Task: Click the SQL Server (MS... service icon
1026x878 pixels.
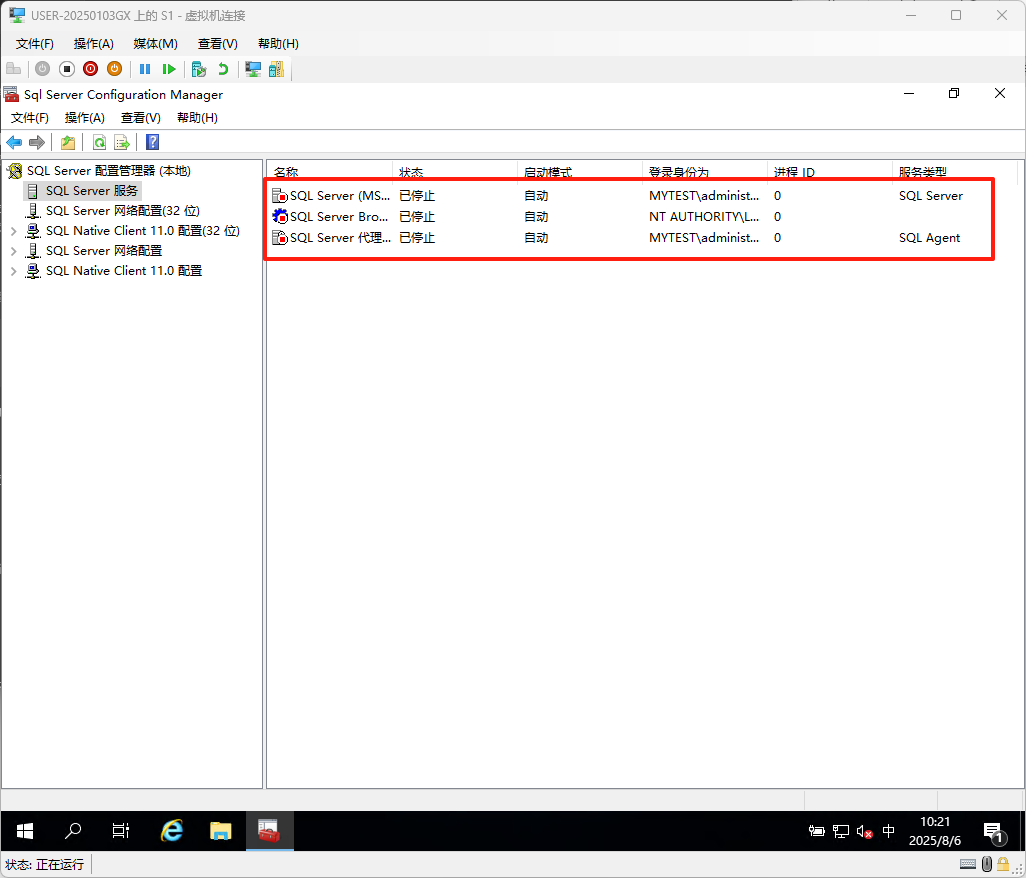Action: [280, 196]
